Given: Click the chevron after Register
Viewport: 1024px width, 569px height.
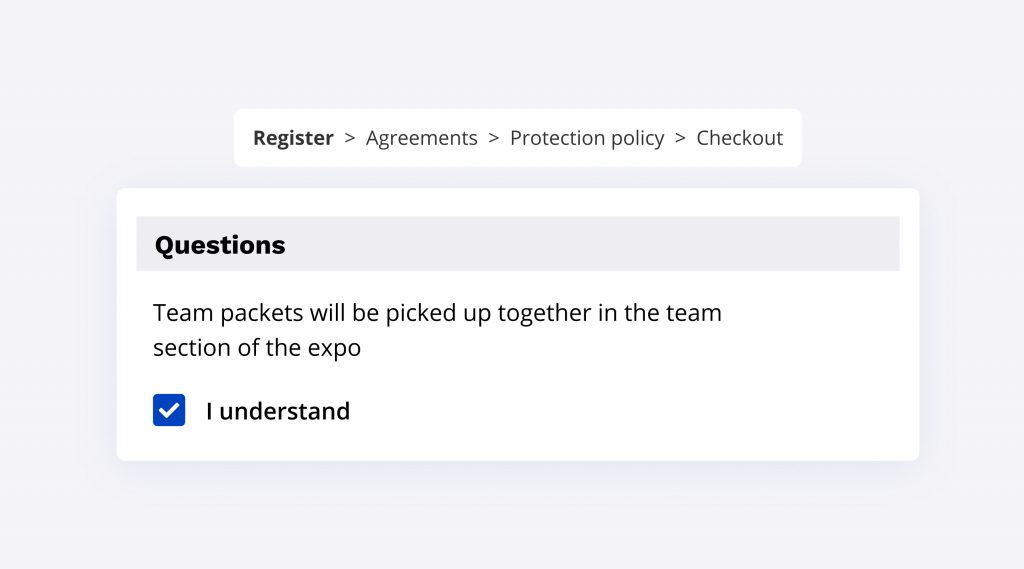Looking at the screenshot, I should [350, 138].
